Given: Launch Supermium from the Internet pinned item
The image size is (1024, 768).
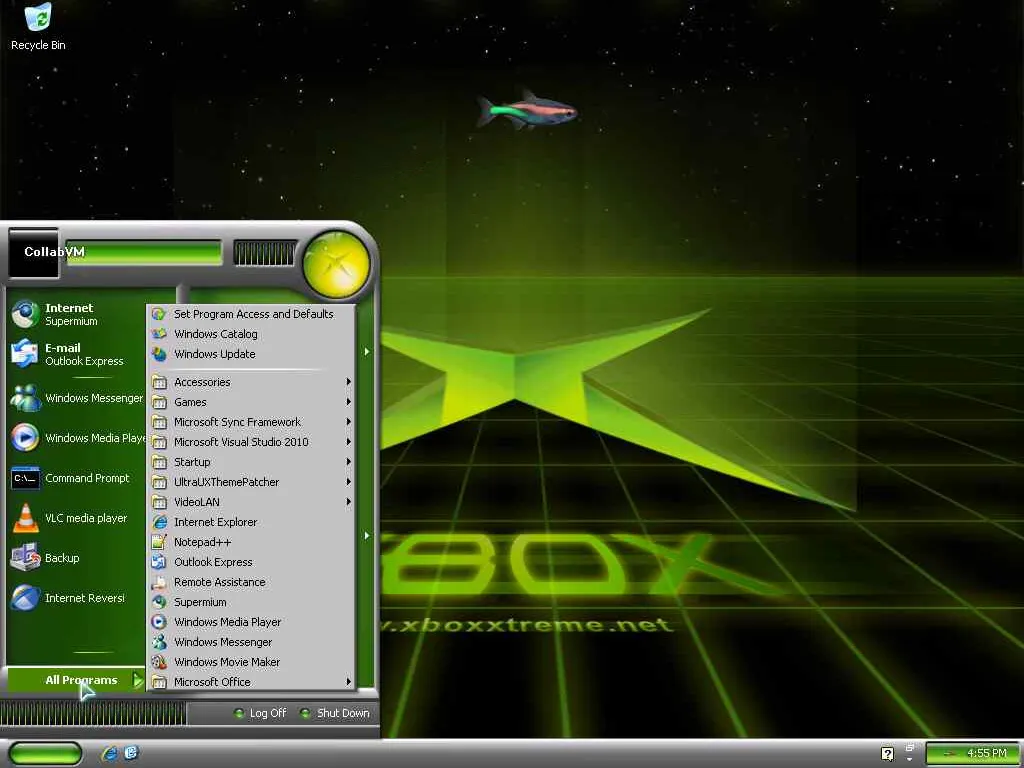Looking at the screenshot, I should tap(76, 314).
